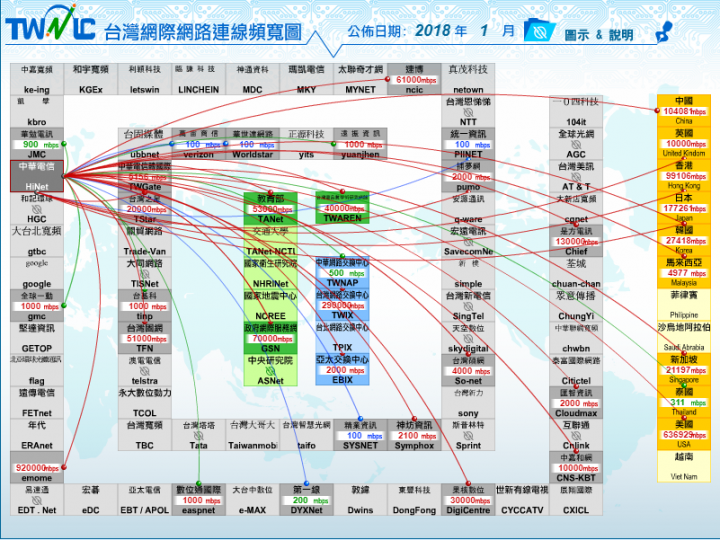
Task: Click the no-link icon in TISNet cell
Action: pyautogui.click(x=144, y=274)
